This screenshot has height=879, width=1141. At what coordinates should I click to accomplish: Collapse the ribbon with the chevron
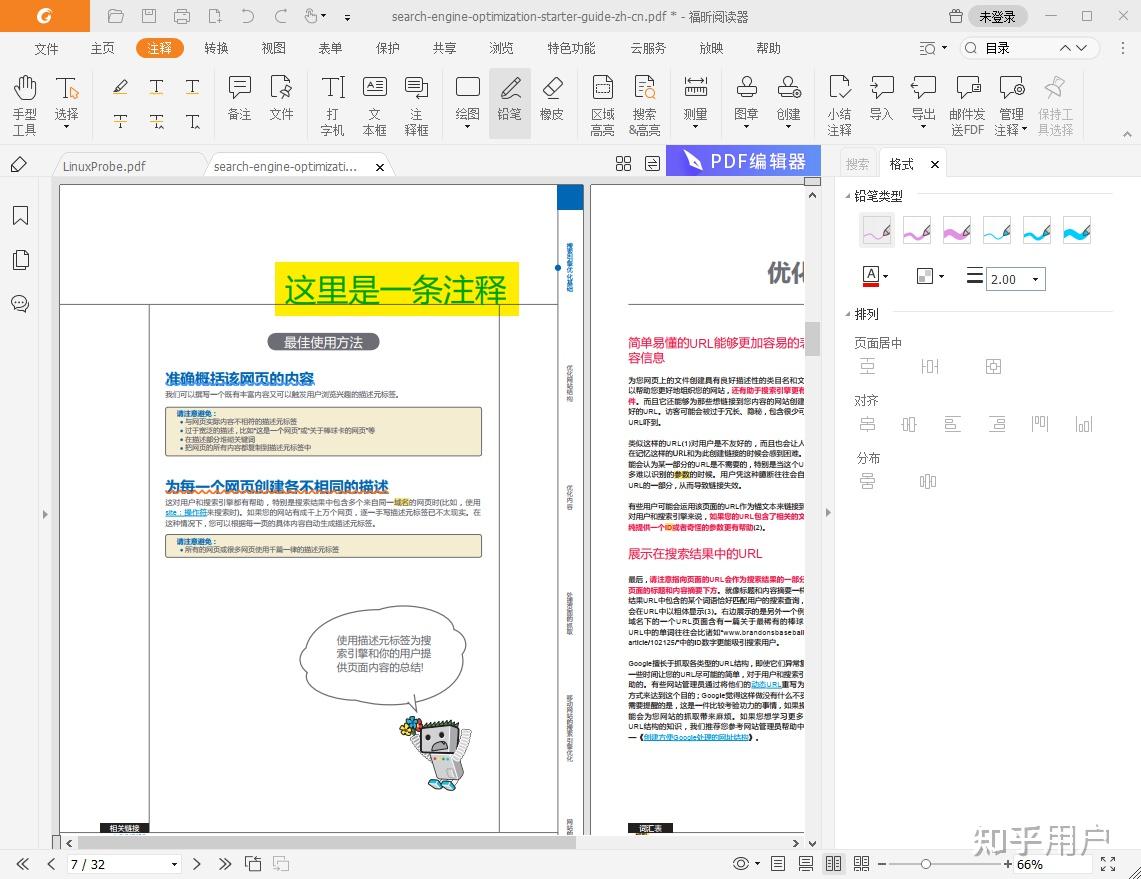pyautogui.click(x=1127, y=134)
